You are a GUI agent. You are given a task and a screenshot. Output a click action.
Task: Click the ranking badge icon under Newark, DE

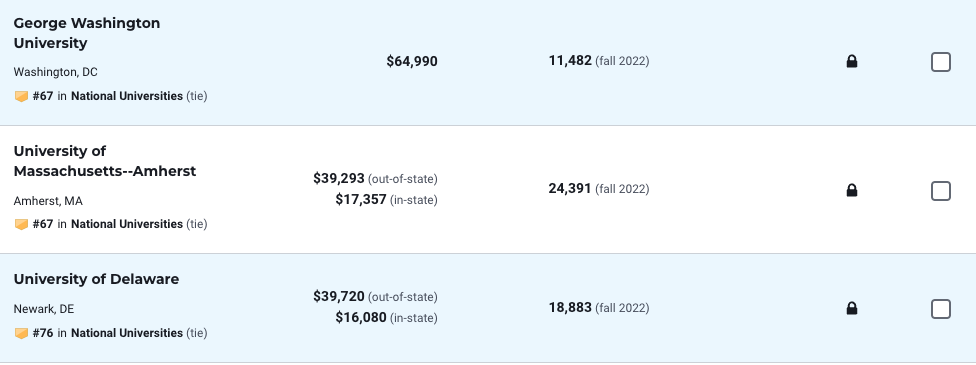click(21, 333)
